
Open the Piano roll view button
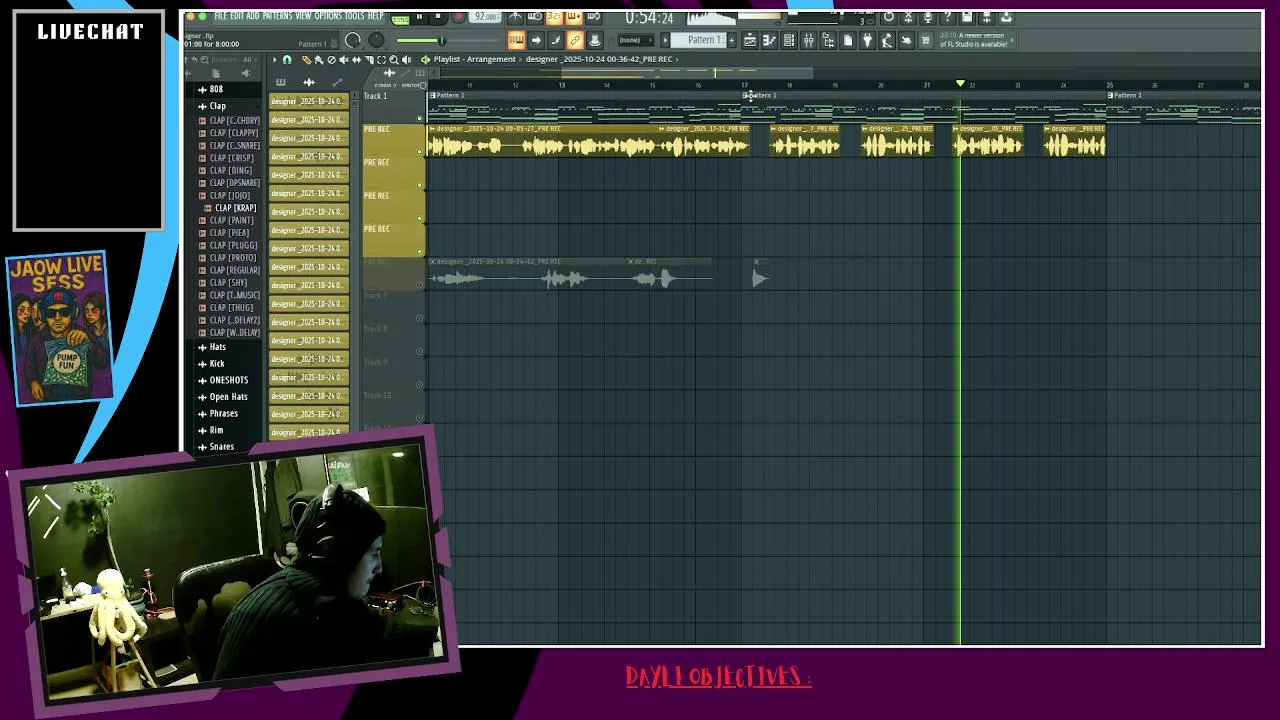[769, 40]
